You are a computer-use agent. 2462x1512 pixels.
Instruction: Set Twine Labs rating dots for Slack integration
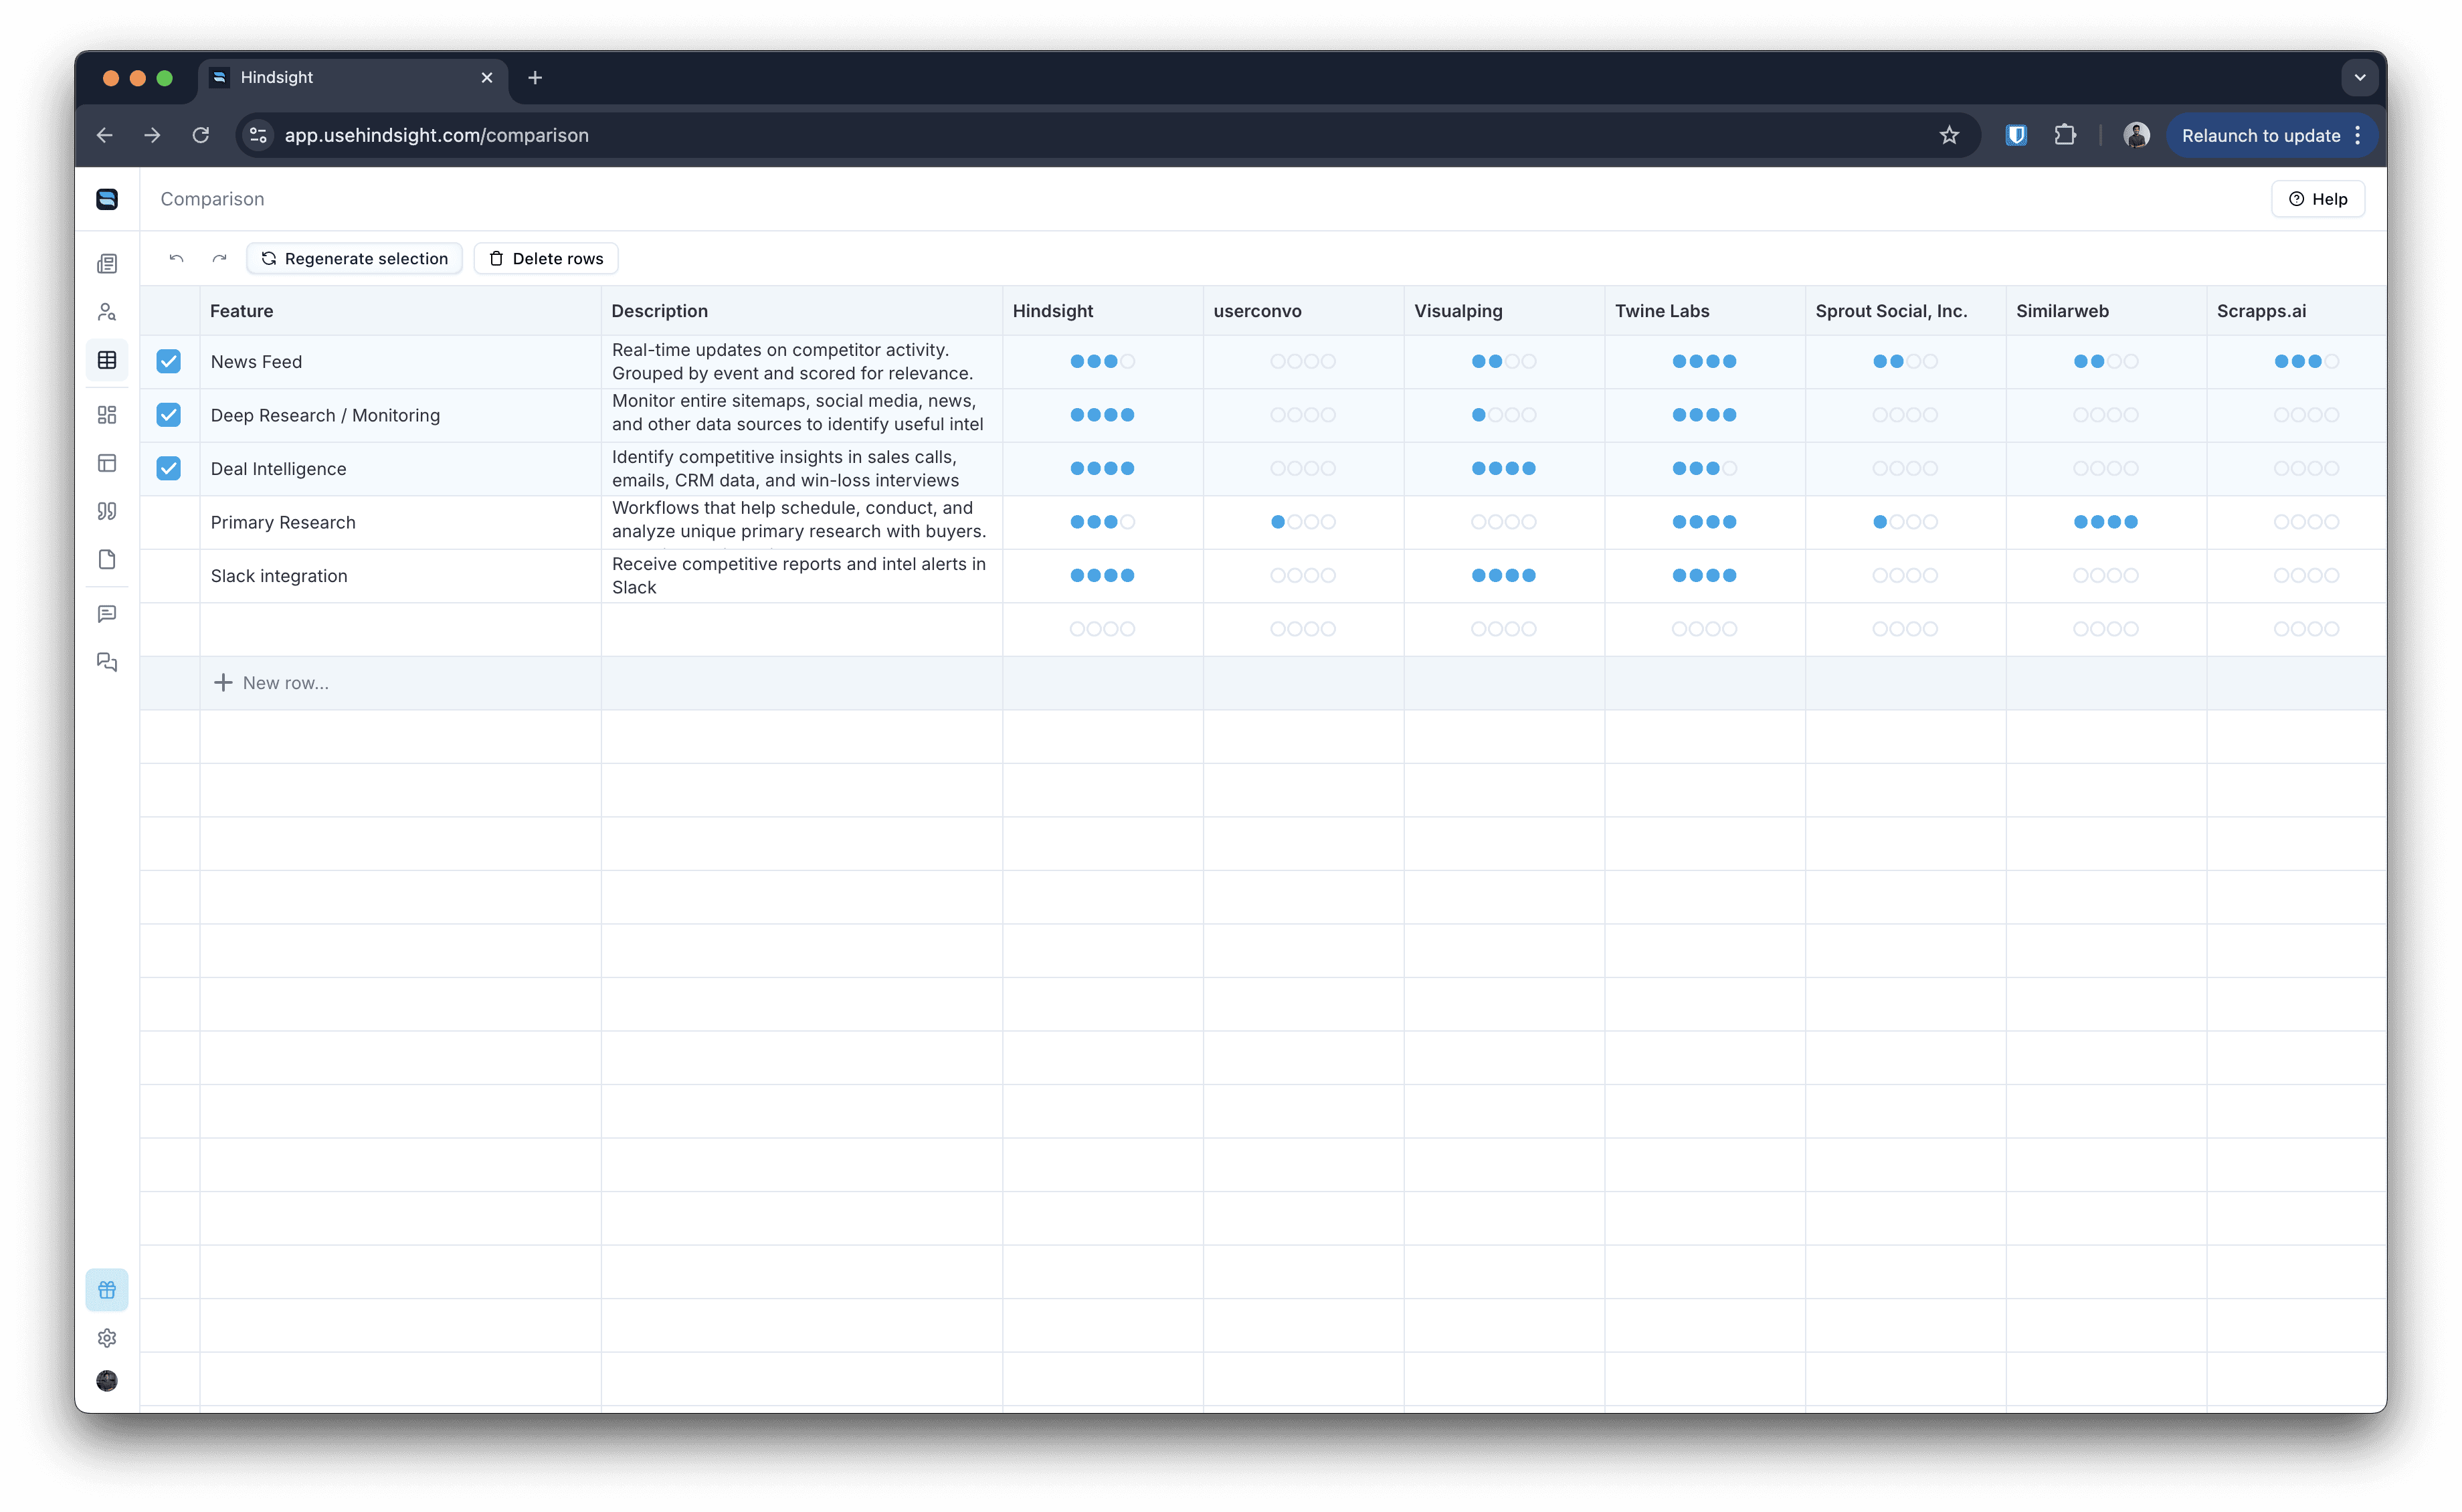[x=1705, y=576]
